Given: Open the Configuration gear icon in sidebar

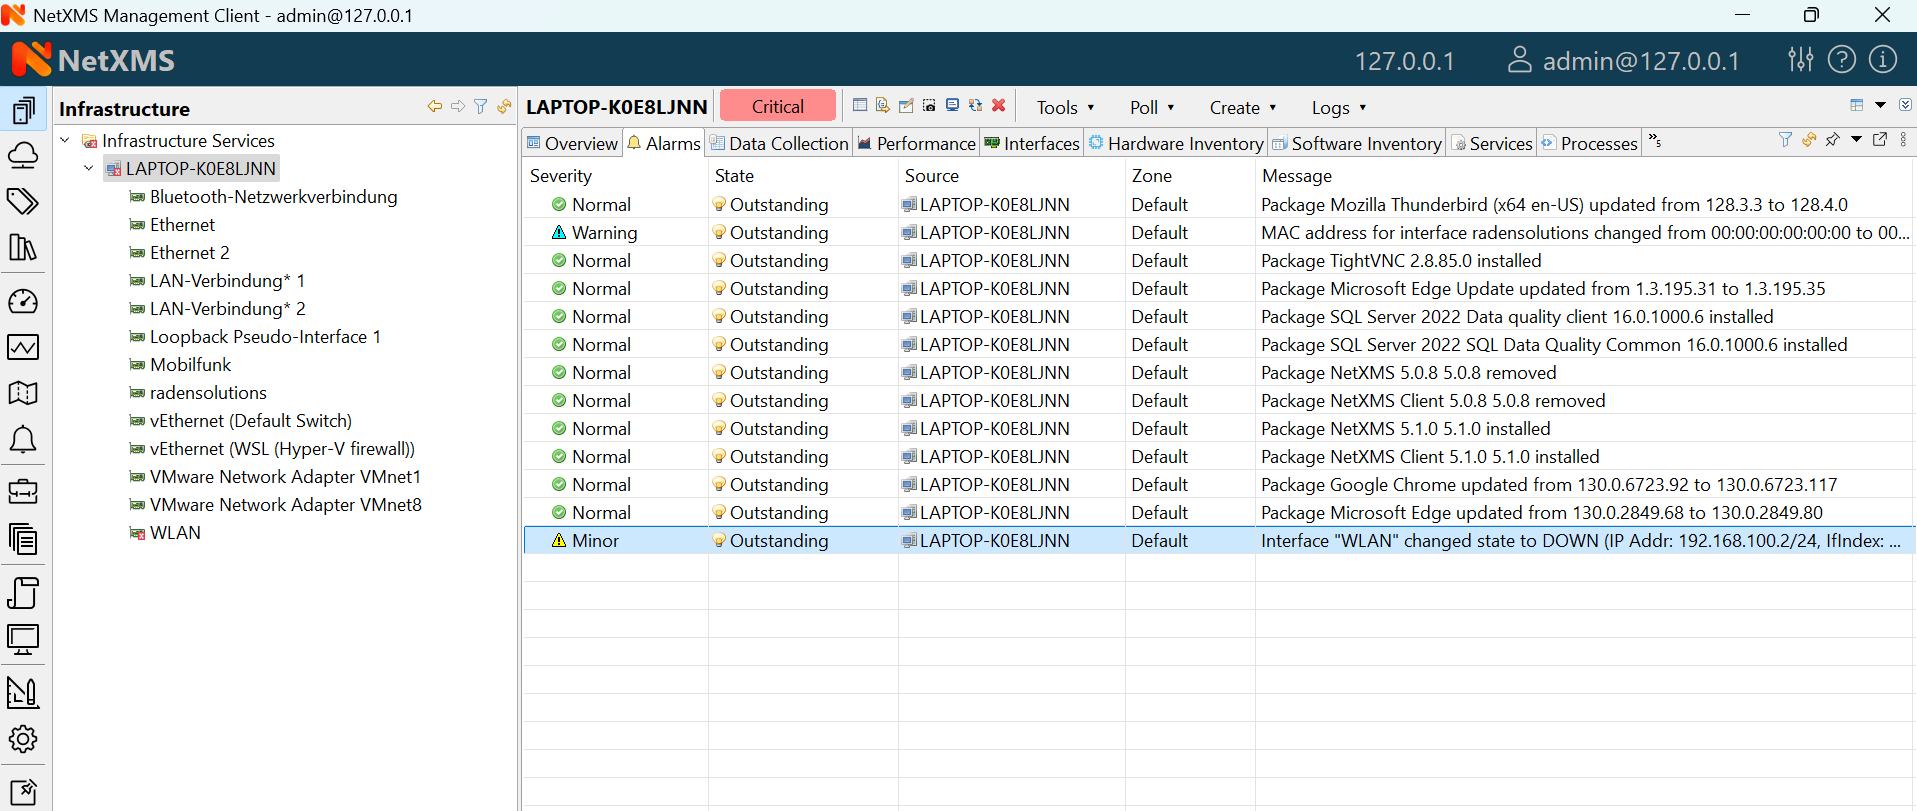Looking at the screenshot, I should pos(23,739).
